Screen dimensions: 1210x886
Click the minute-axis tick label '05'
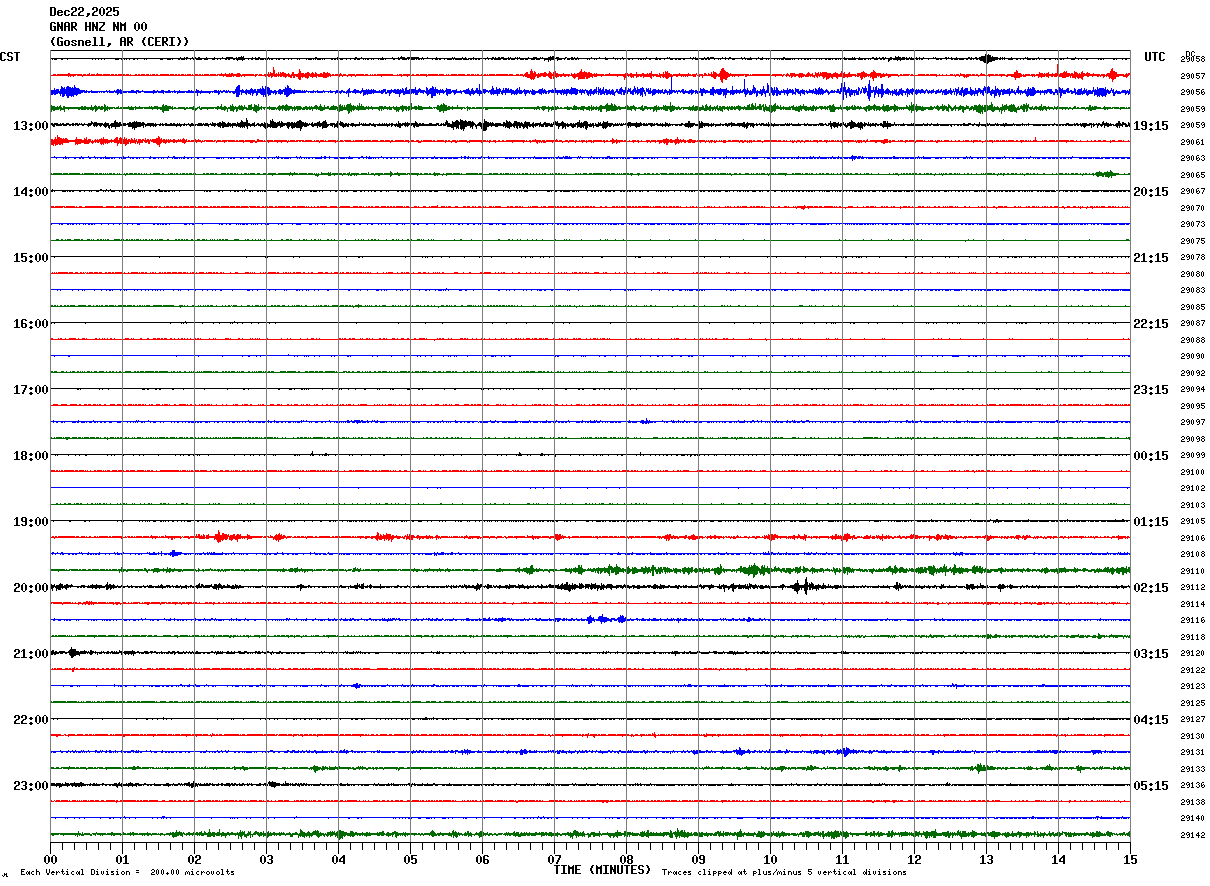[x=410, y=860]
